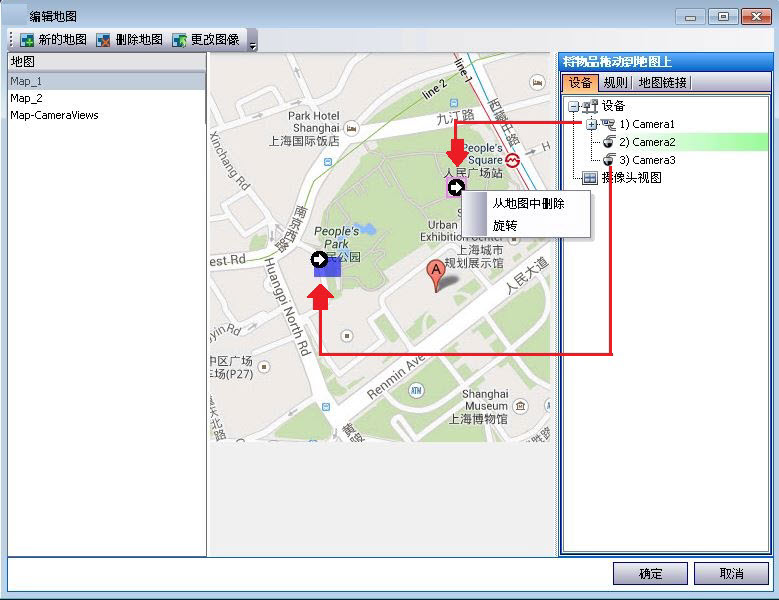Switch to the 地图链接 tab

[x=663, y=82]
